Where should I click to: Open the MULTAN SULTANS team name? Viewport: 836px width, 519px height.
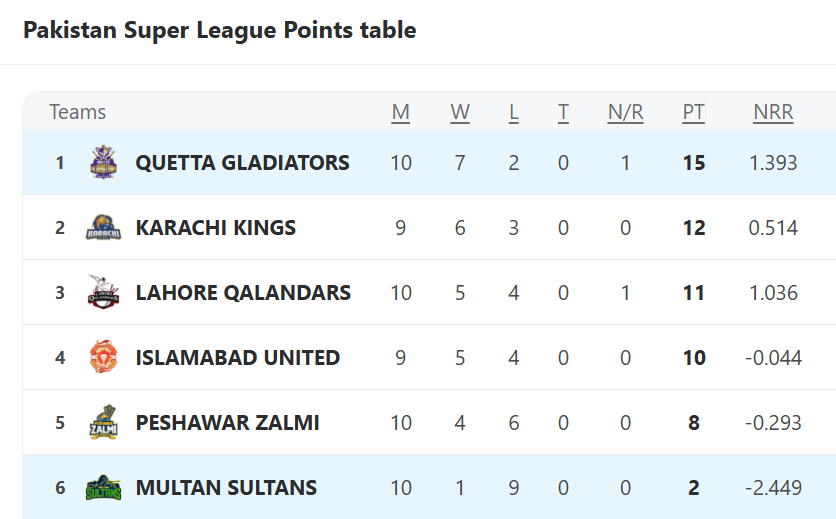tap(226, 488)
